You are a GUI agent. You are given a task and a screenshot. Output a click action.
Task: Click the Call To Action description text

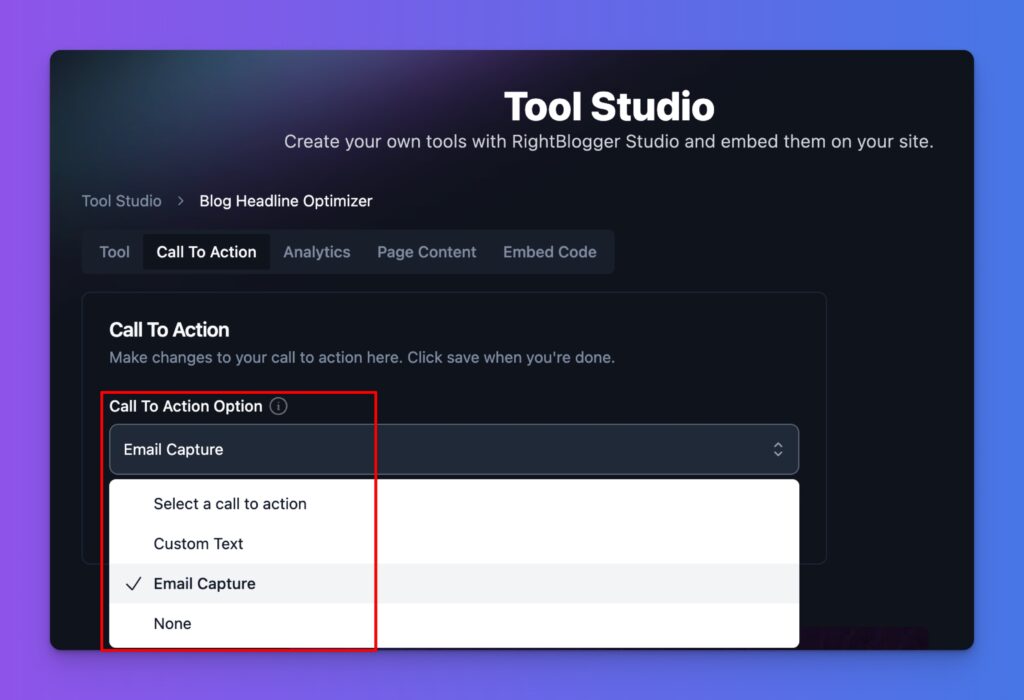(362, 357)
